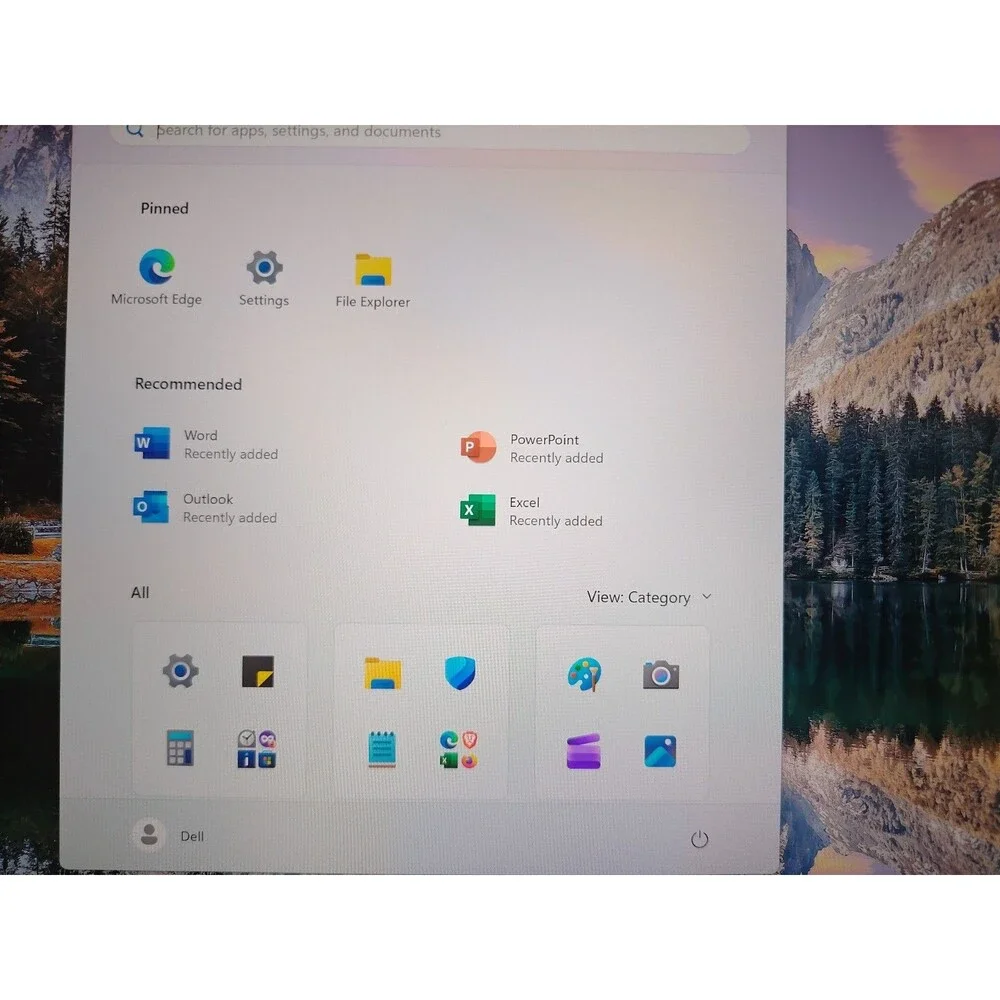Launch PowerPoint from Recommended
Image resolution: width=1000 pixels, height=1000 pixels.
[532, 448]
